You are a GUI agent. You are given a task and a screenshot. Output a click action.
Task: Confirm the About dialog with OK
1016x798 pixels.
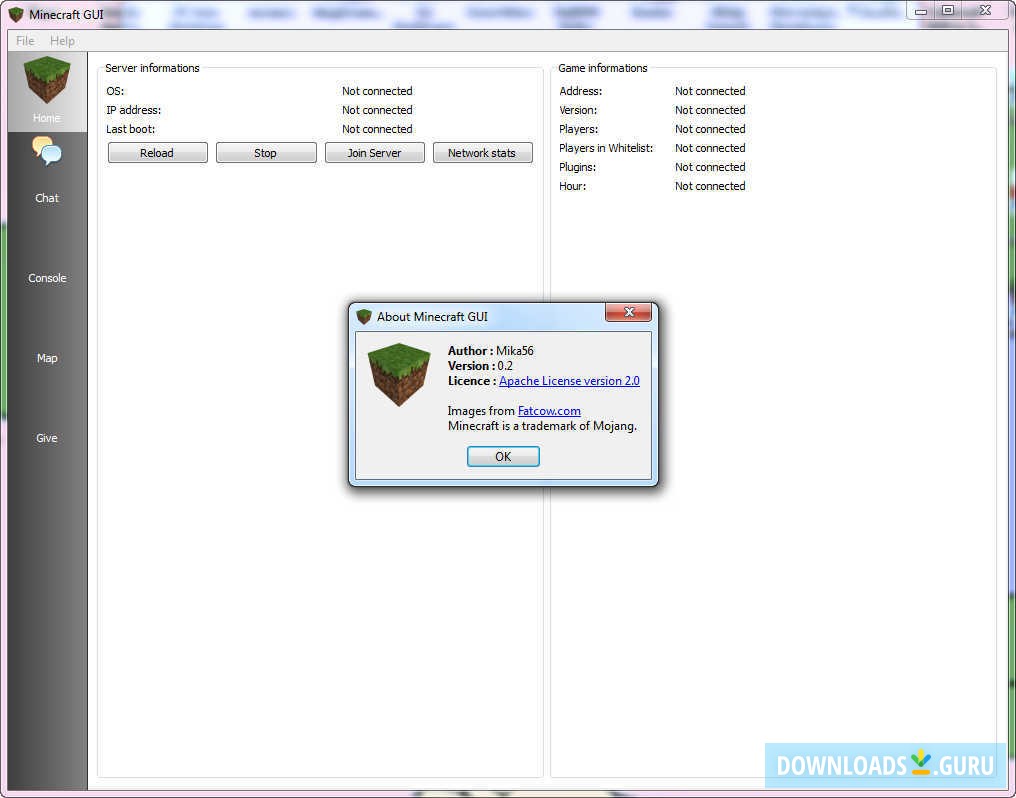[503, 456]
